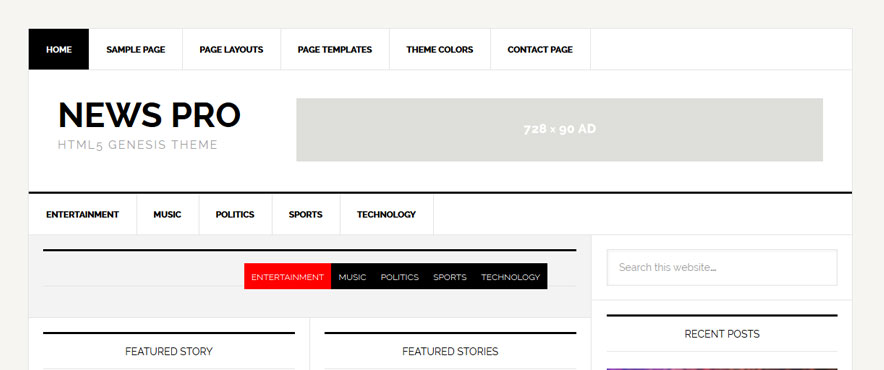Open Technology in the secondary navigation bar
This screenshot has height=370, width=884.
pos(386,214)
